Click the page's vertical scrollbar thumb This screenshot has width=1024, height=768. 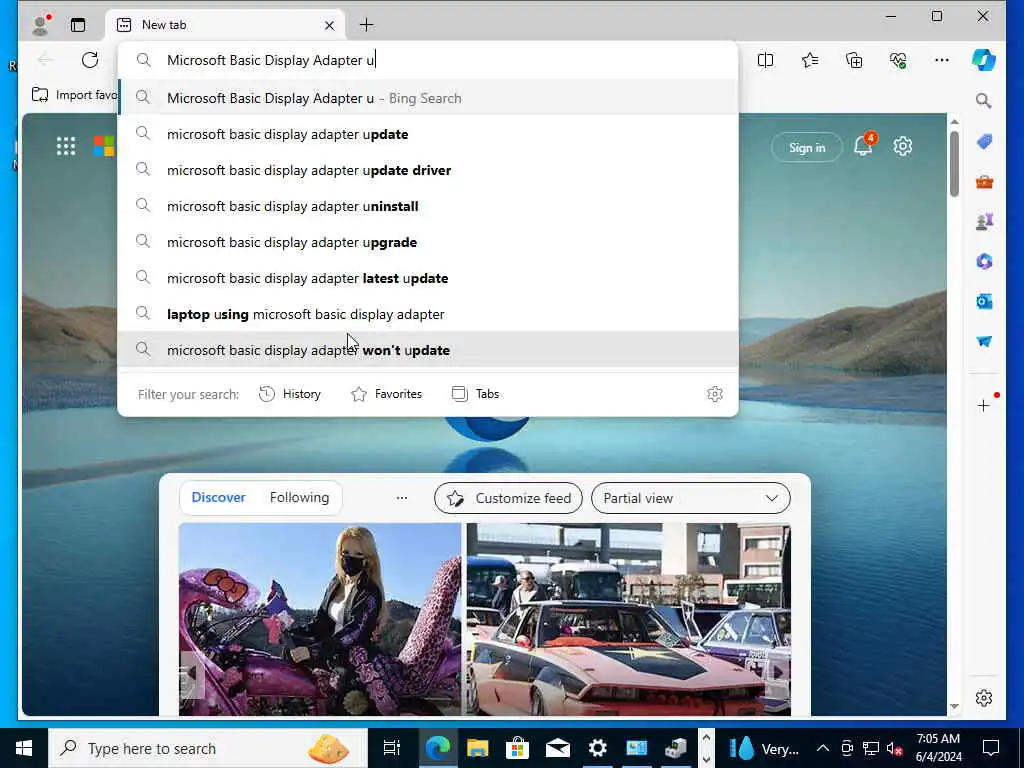tap(954, 163)
